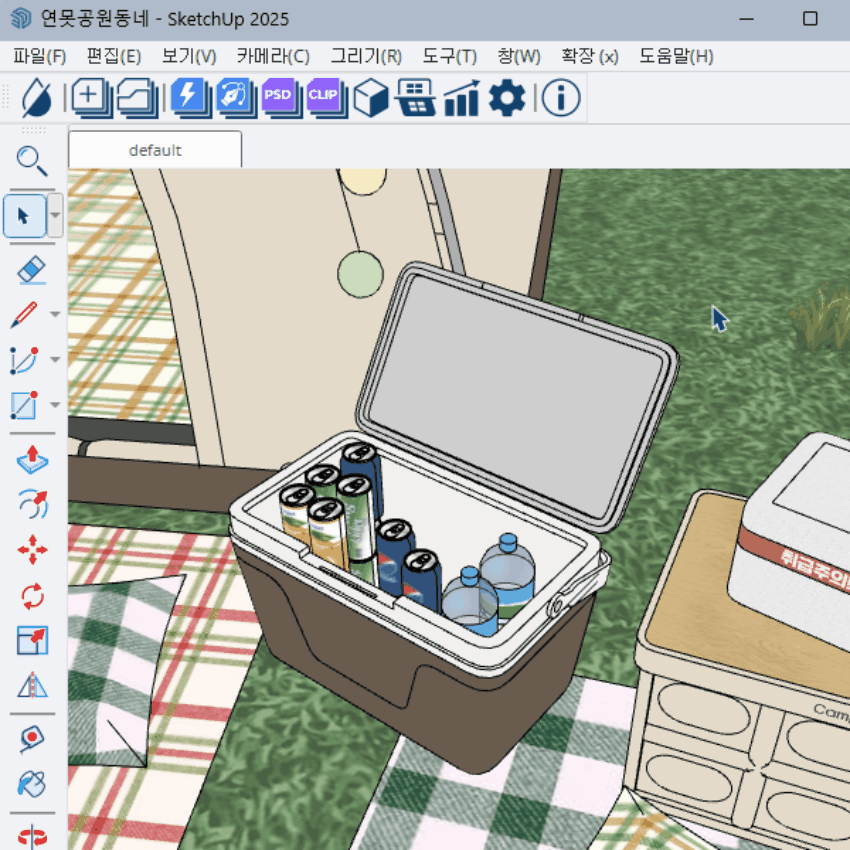This screenshot has width=850, height=850.
Task: Select the Eraser tool
Action: pos(32,269)
